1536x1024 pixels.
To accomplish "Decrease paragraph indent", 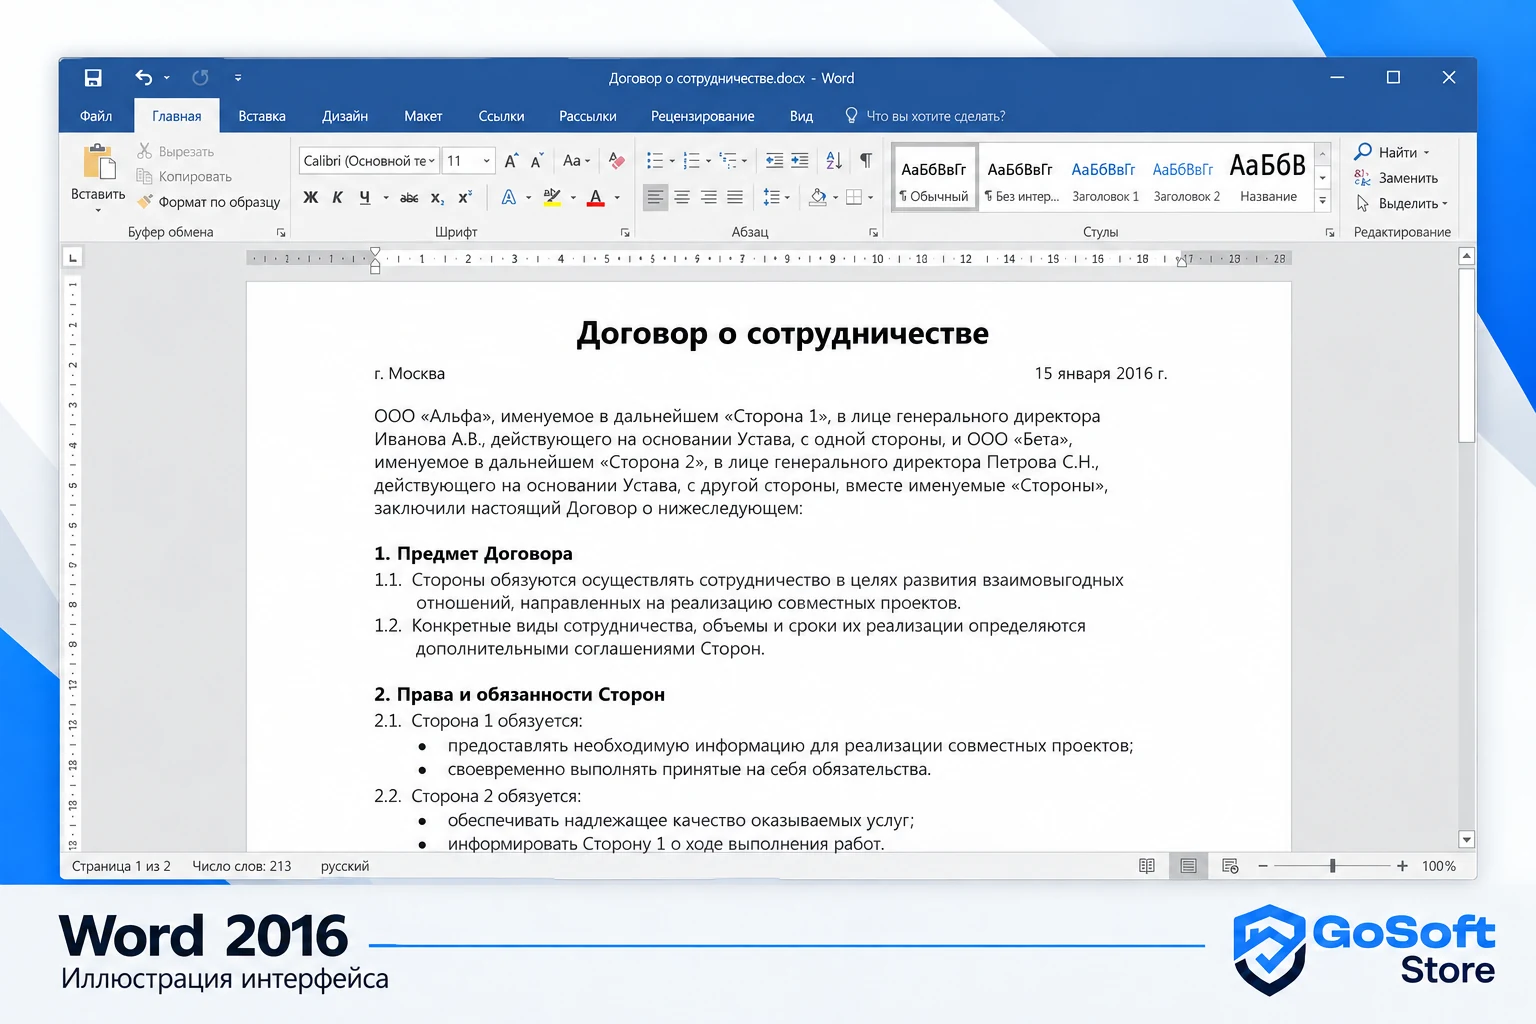I will (774, 161).
